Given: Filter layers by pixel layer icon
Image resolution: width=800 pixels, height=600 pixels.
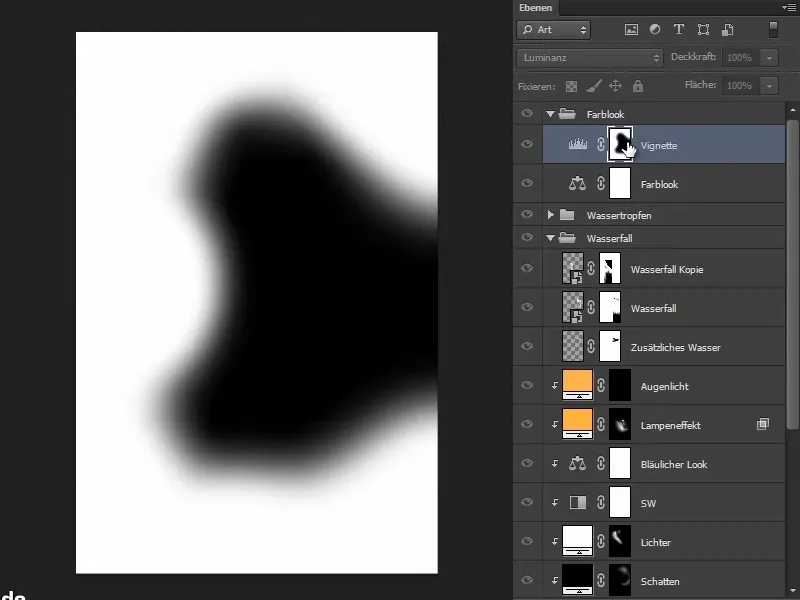Looking at the screenshot, I should tap(631, 30).
